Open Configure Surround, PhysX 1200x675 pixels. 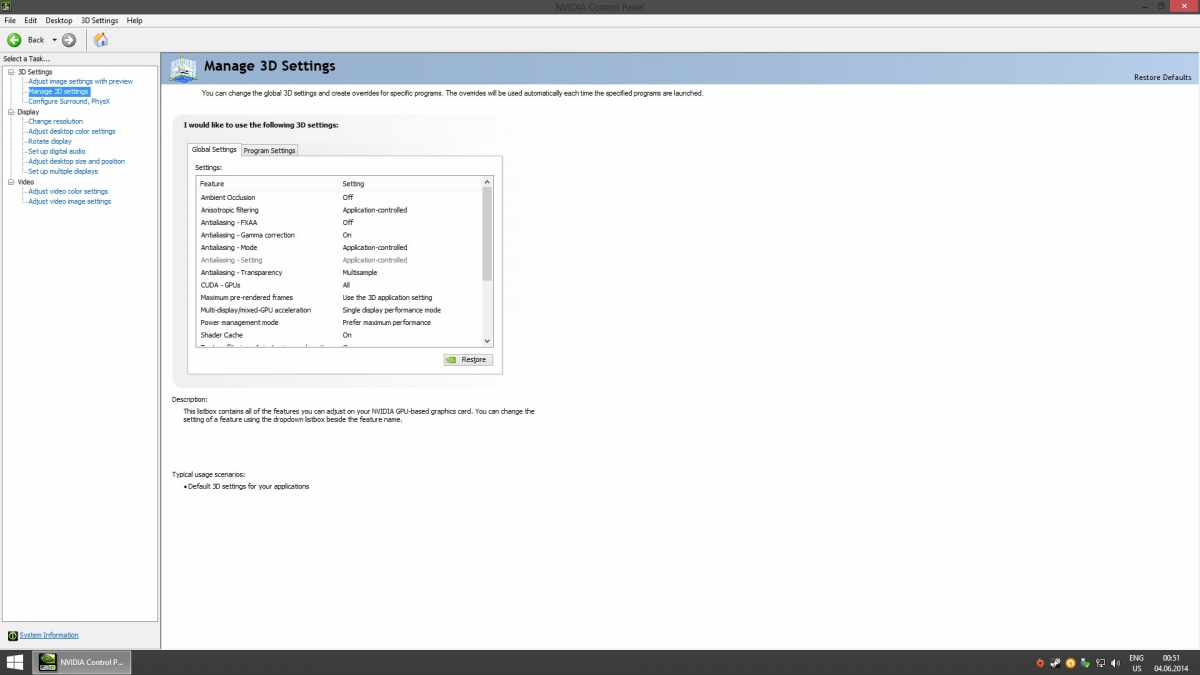tap(69, 101)
